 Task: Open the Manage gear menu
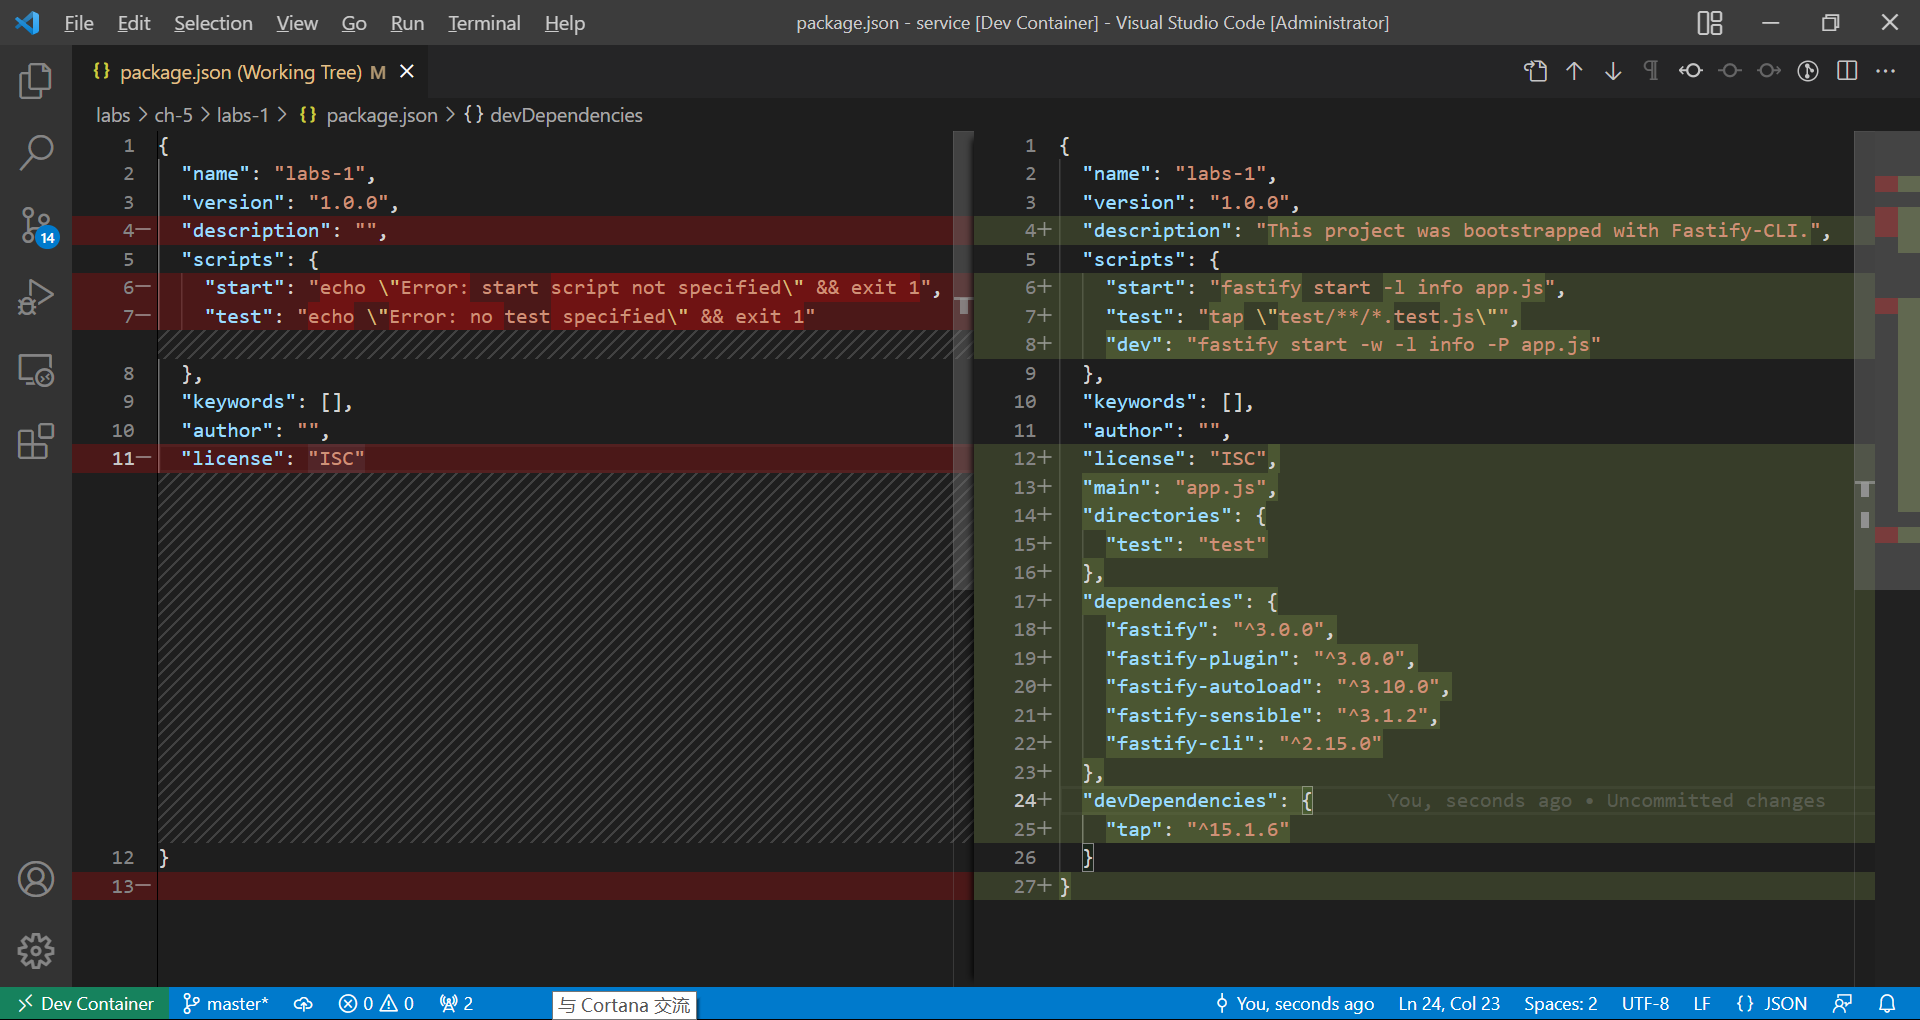(36, 951)
